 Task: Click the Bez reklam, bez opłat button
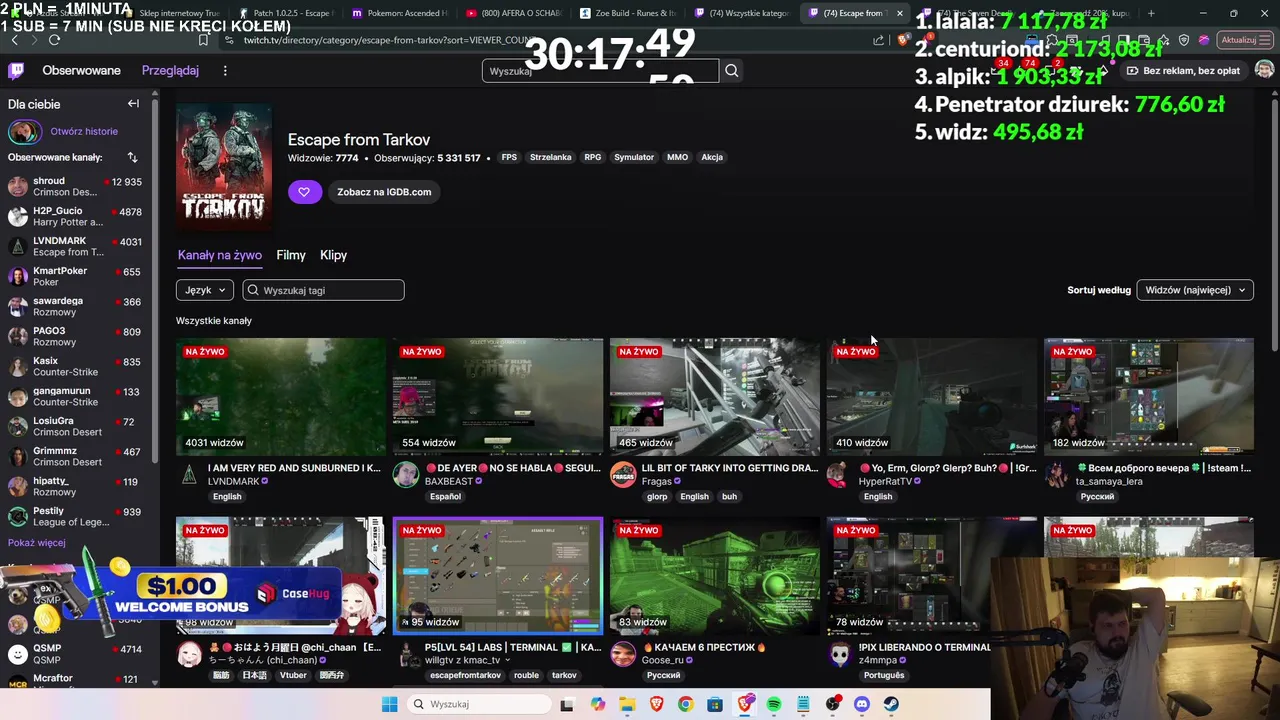click(x=1183, y=71)
